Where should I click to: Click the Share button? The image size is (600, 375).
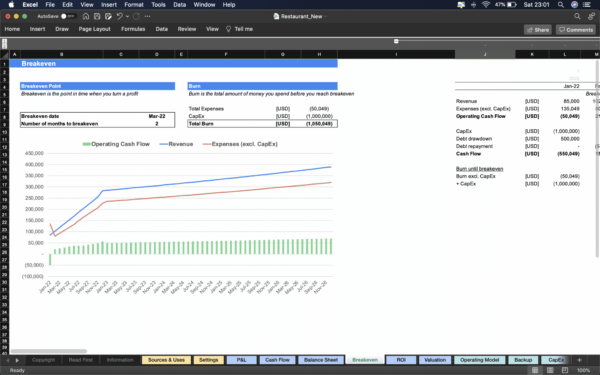coord(538,30)
